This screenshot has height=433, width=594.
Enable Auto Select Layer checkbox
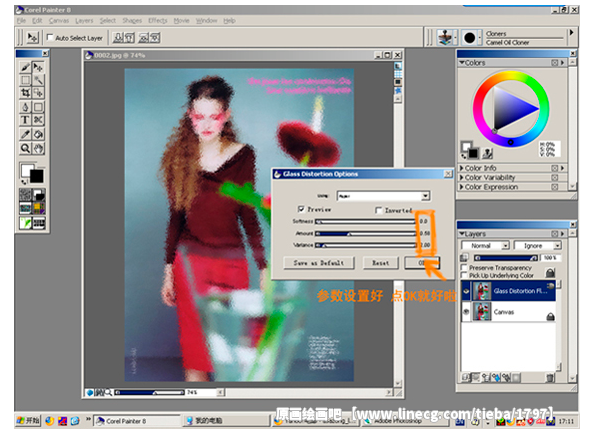pos(50,37)
